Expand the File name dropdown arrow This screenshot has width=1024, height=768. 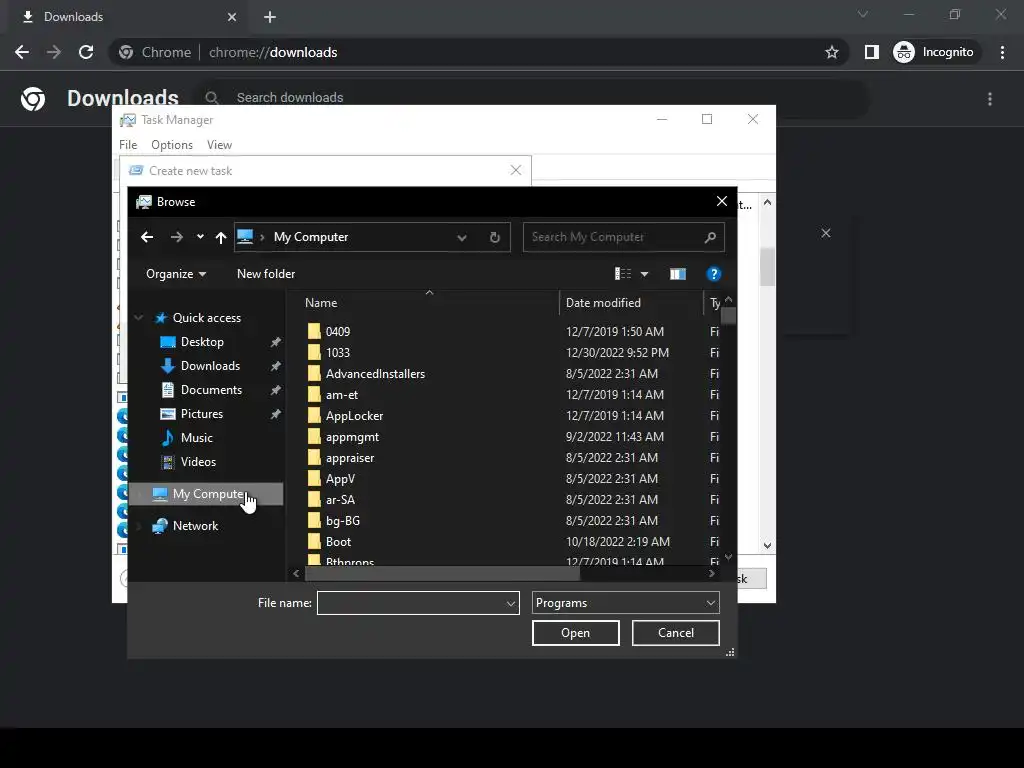[511, 603]
